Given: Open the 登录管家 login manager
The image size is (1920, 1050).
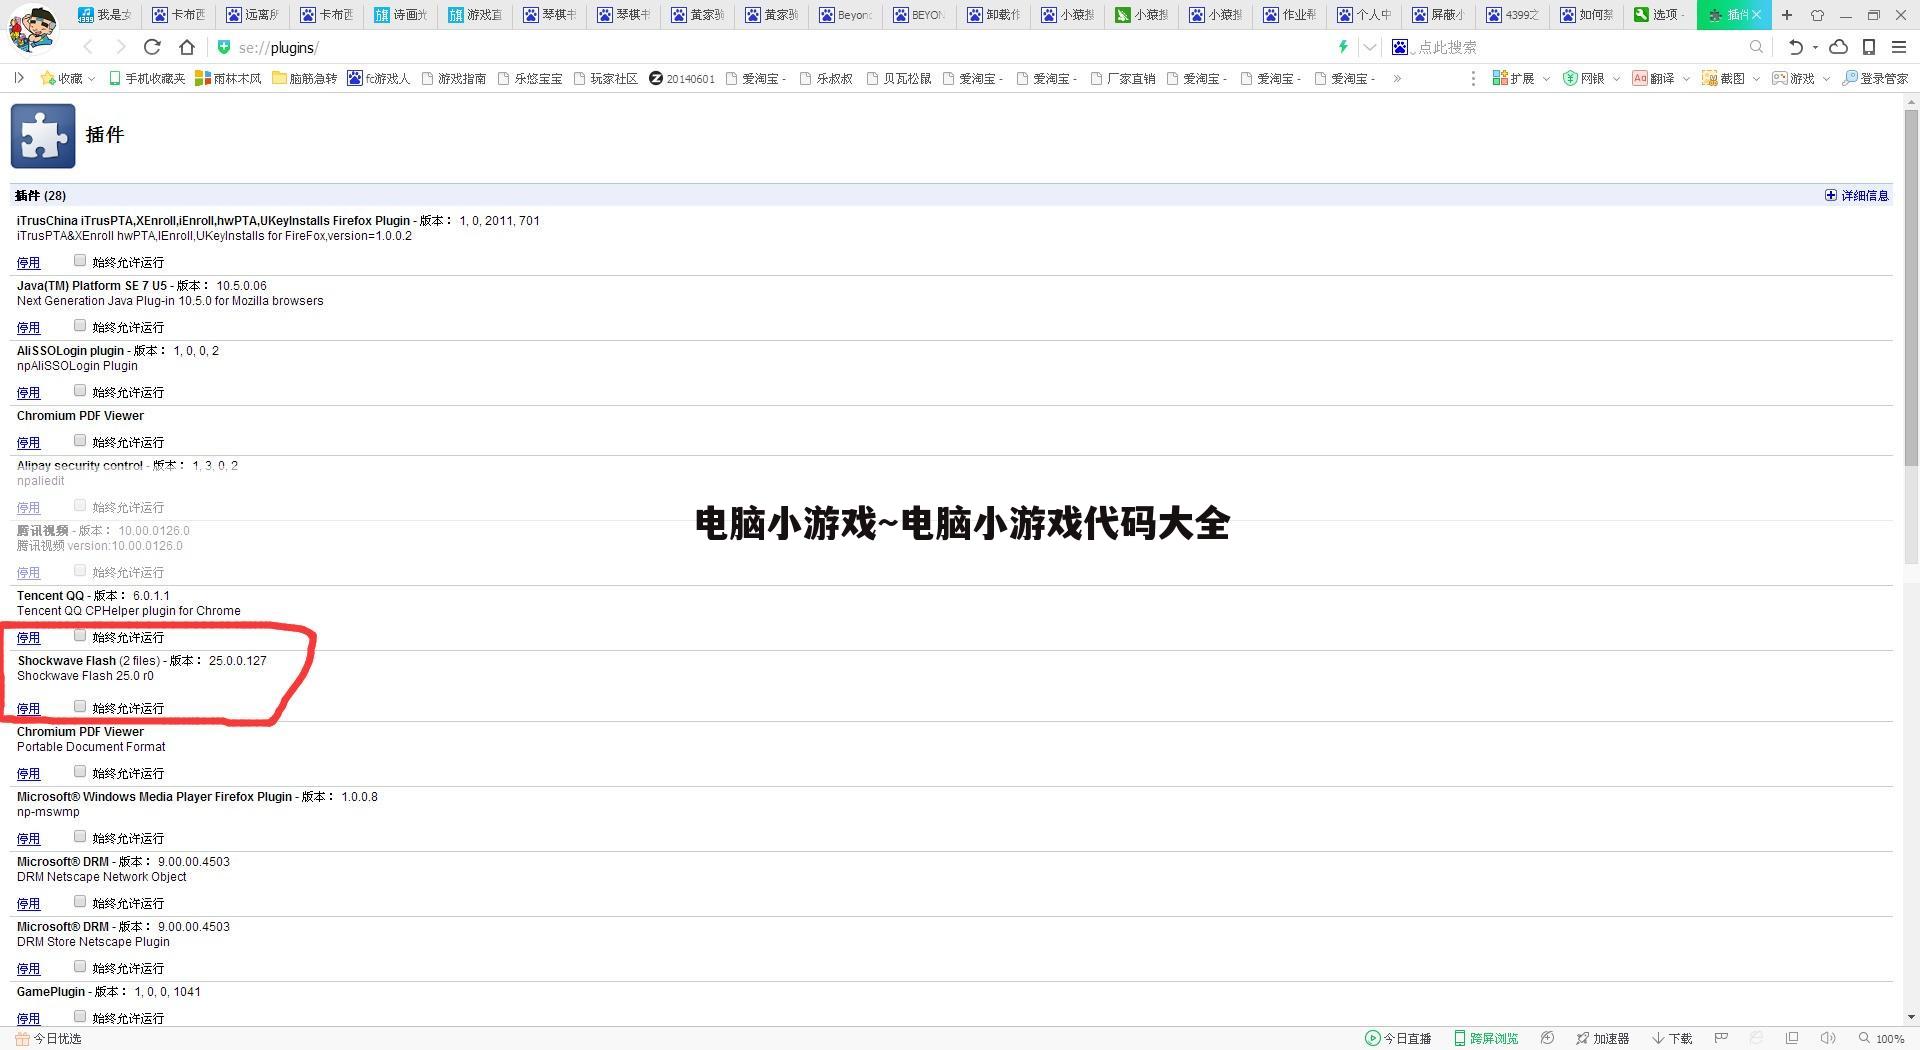Looking at the screenshot, I should 1875,78.
